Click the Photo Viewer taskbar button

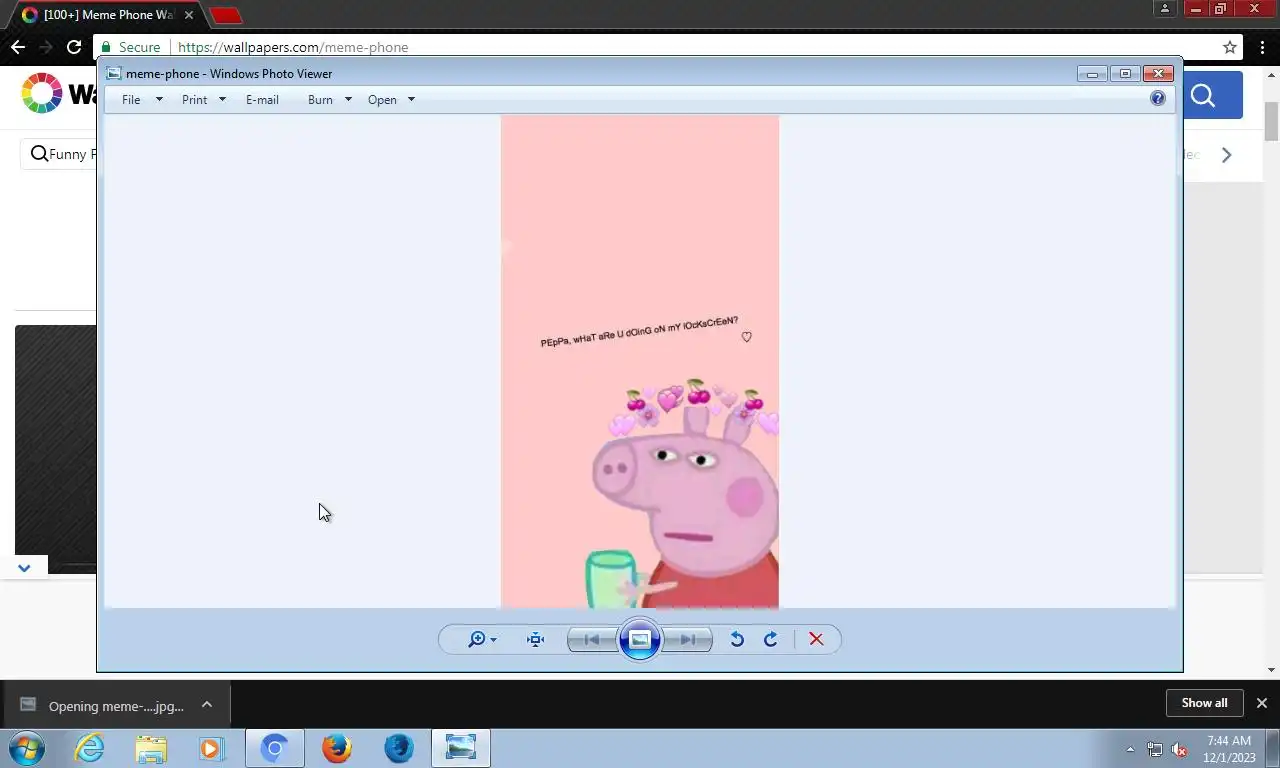(x=461, y=748)
